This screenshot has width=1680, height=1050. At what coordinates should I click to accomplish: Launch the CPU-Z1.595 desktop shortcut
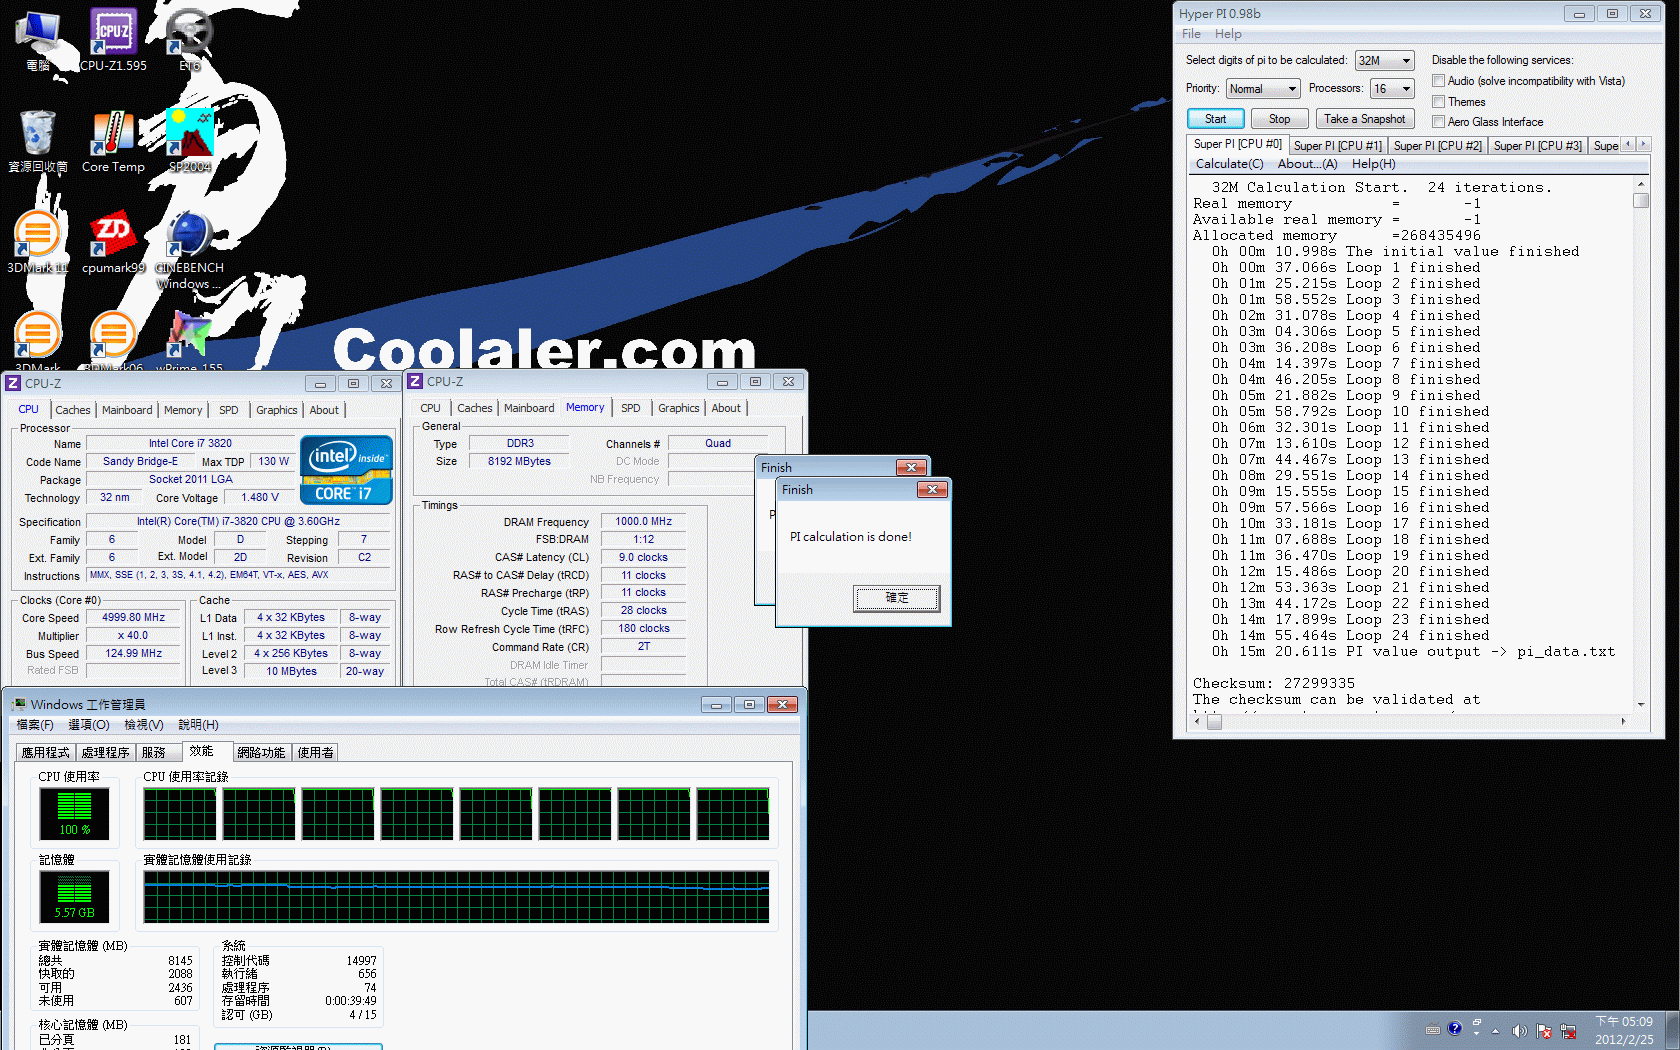pyautogui.click(x=113, y=40)
